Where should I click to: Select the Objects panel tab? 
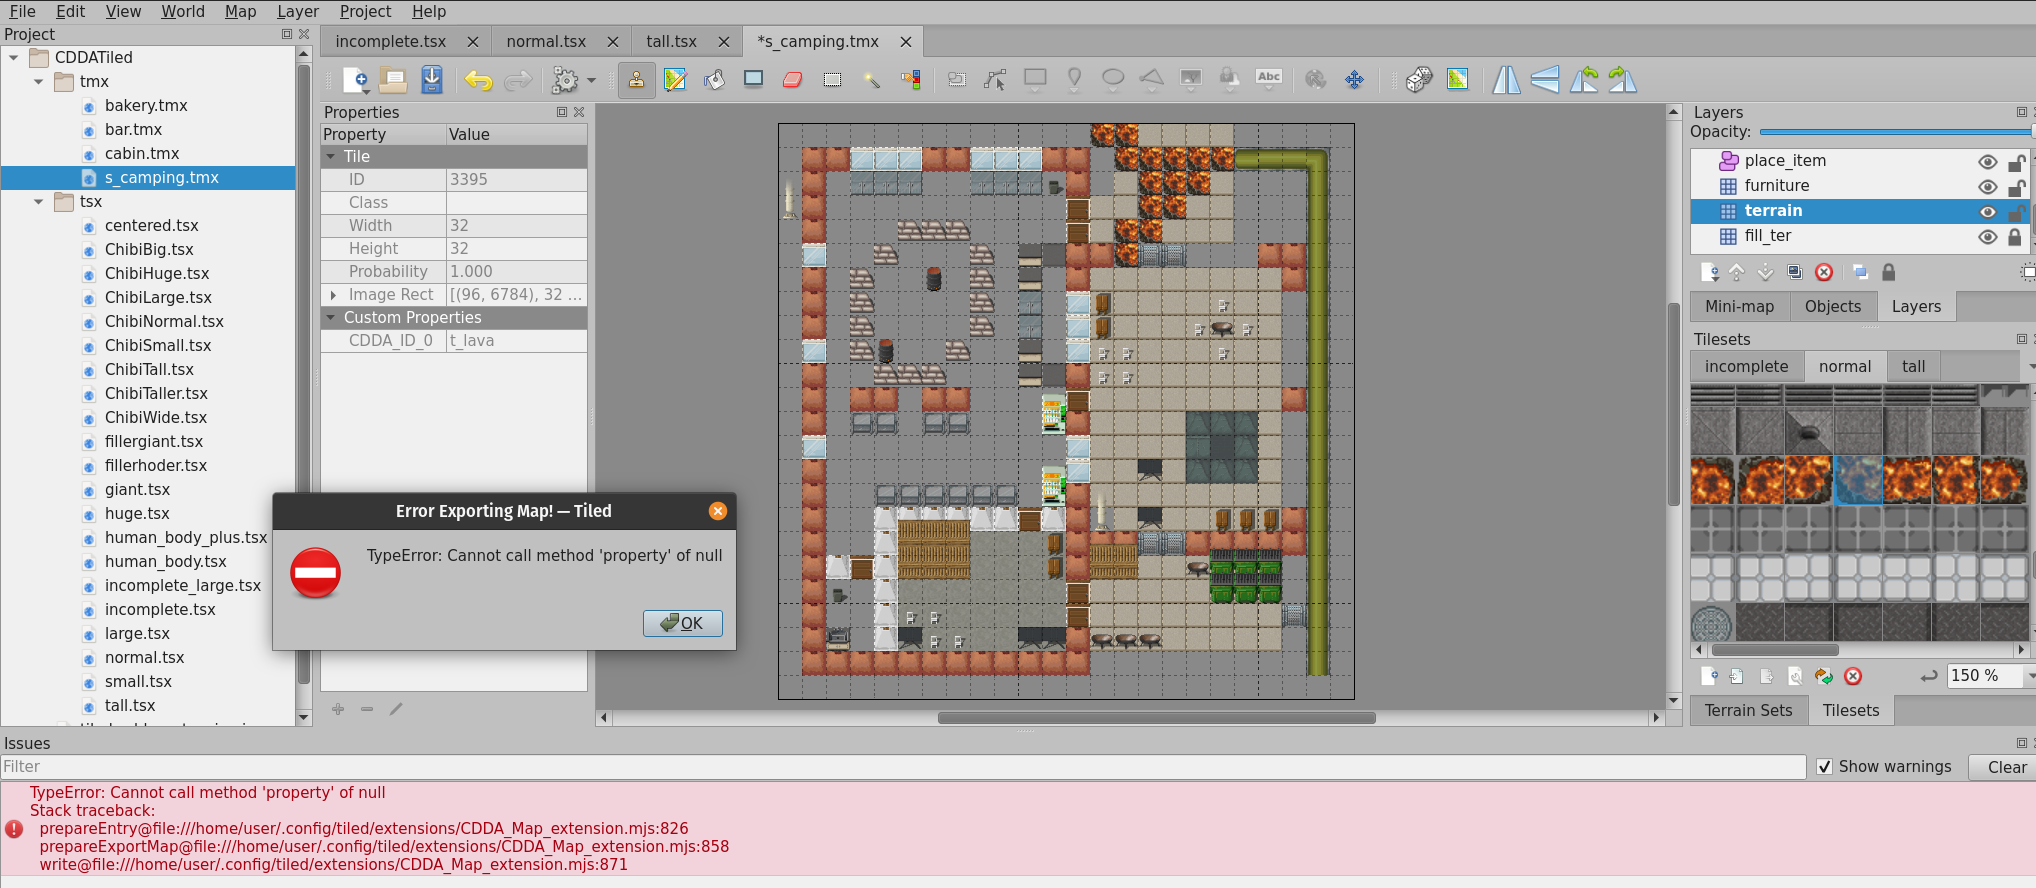(1832, 307)
